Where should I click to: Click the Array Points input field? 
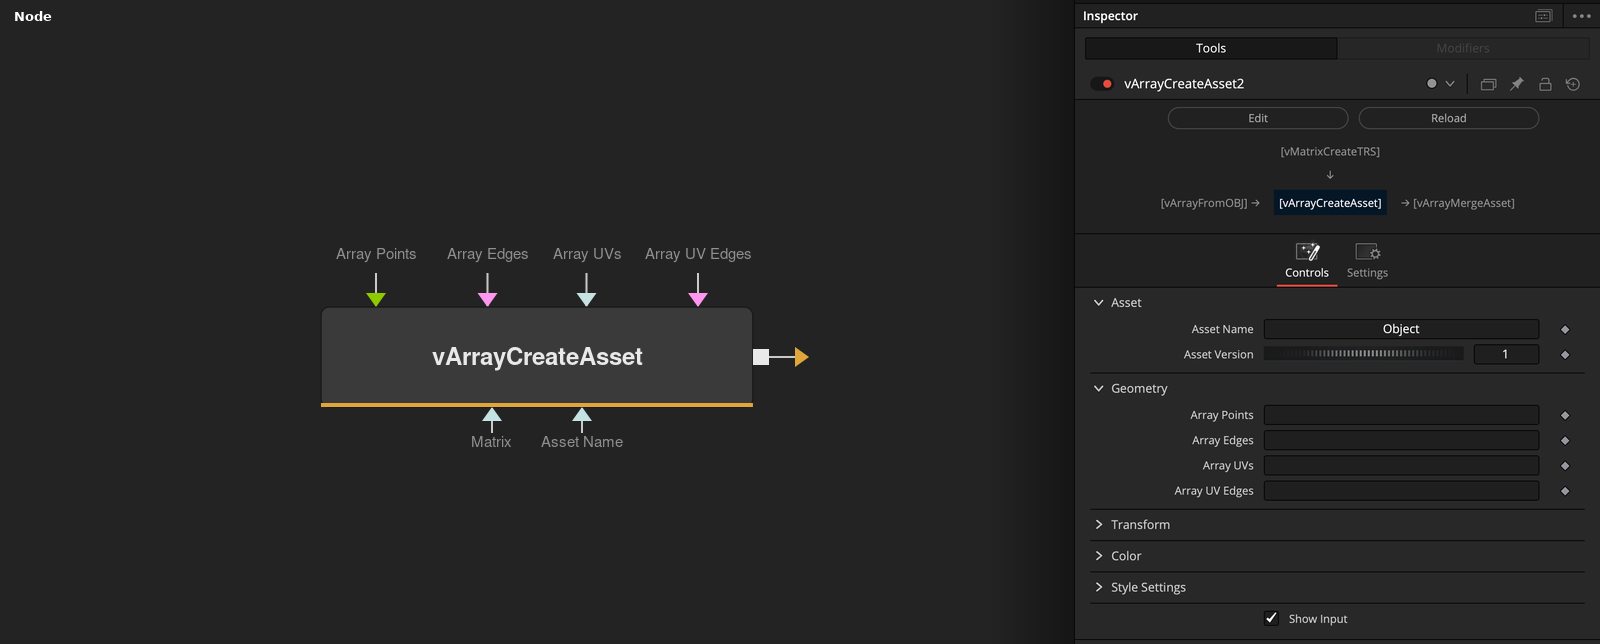point(1401,415)
